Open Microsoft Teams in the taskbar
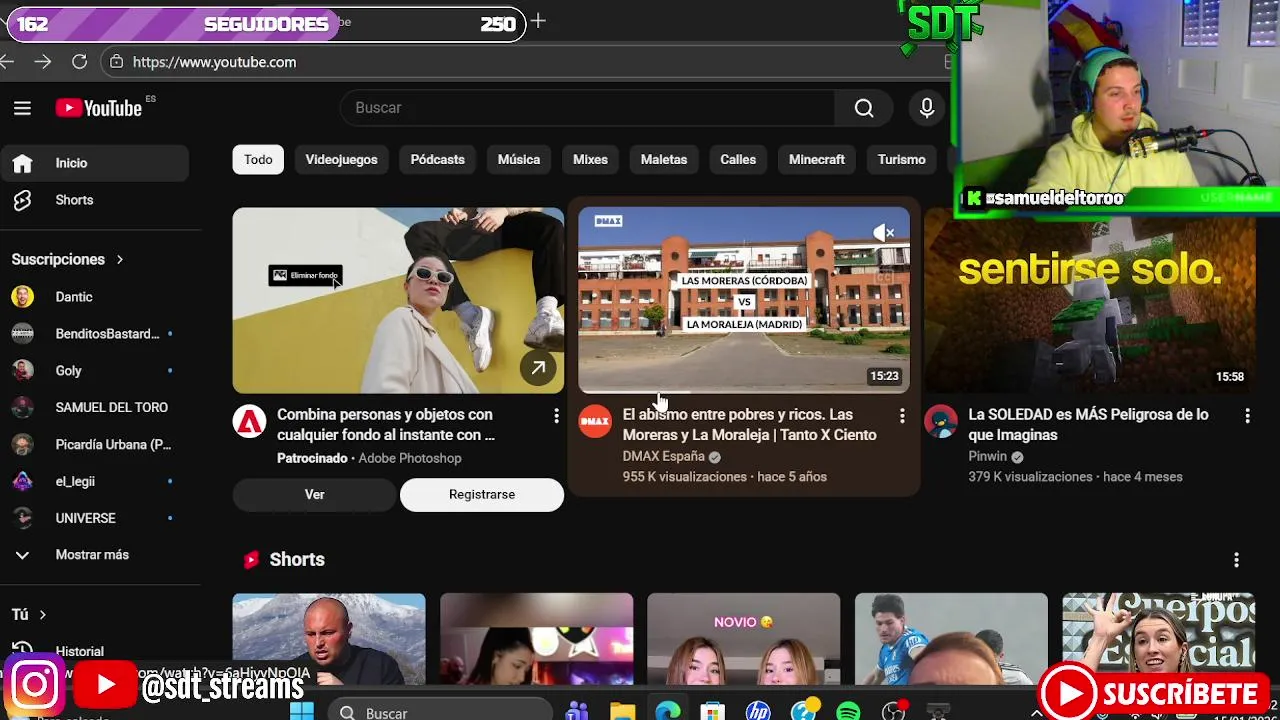The width and height of the screenshot is (1280, 720). click(577, 712)
